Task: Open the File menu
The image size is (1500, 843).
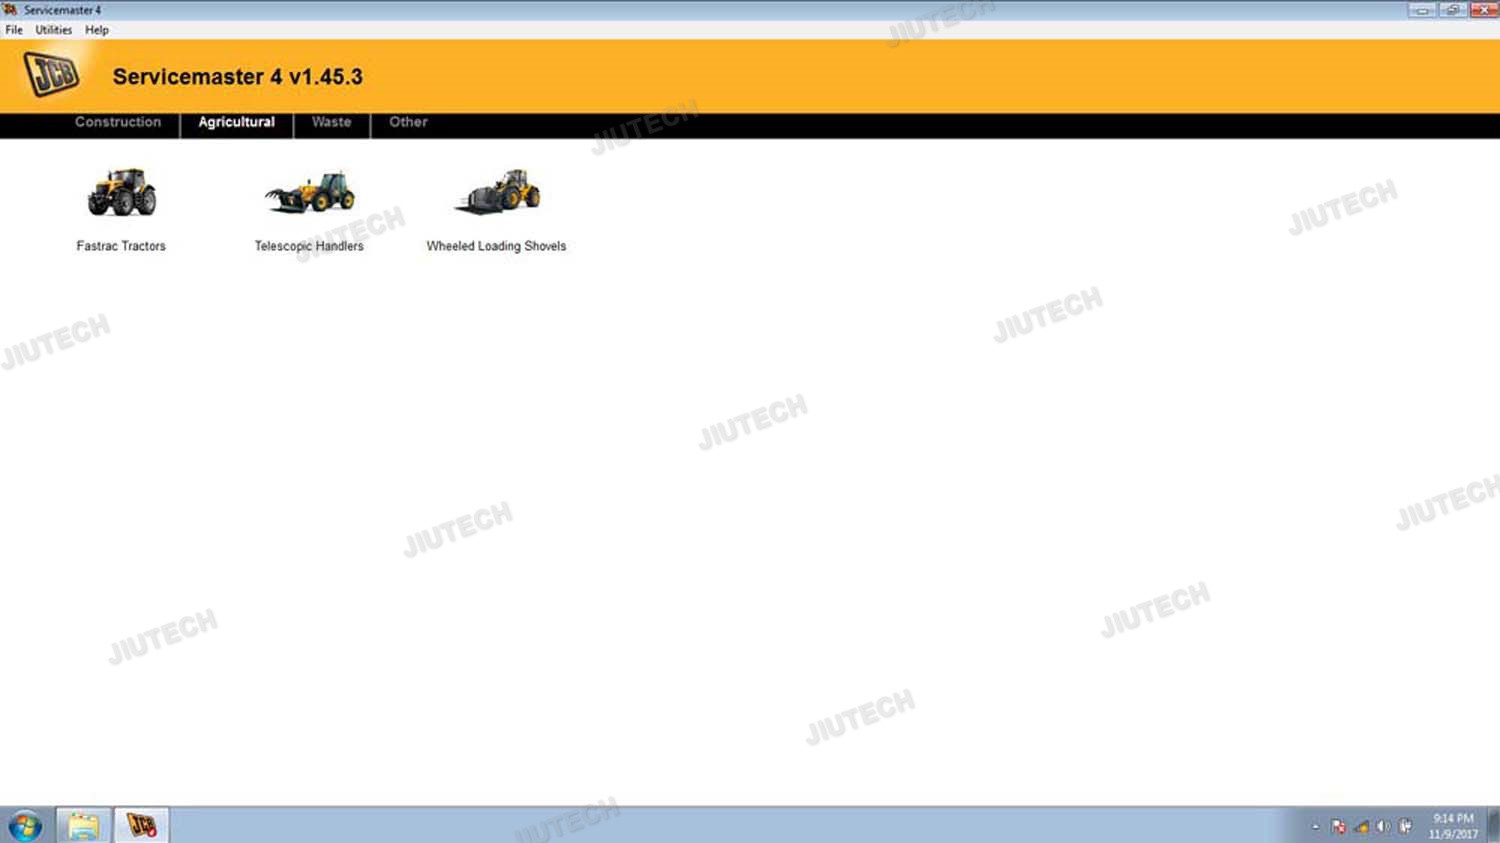Action: [14, 30]
